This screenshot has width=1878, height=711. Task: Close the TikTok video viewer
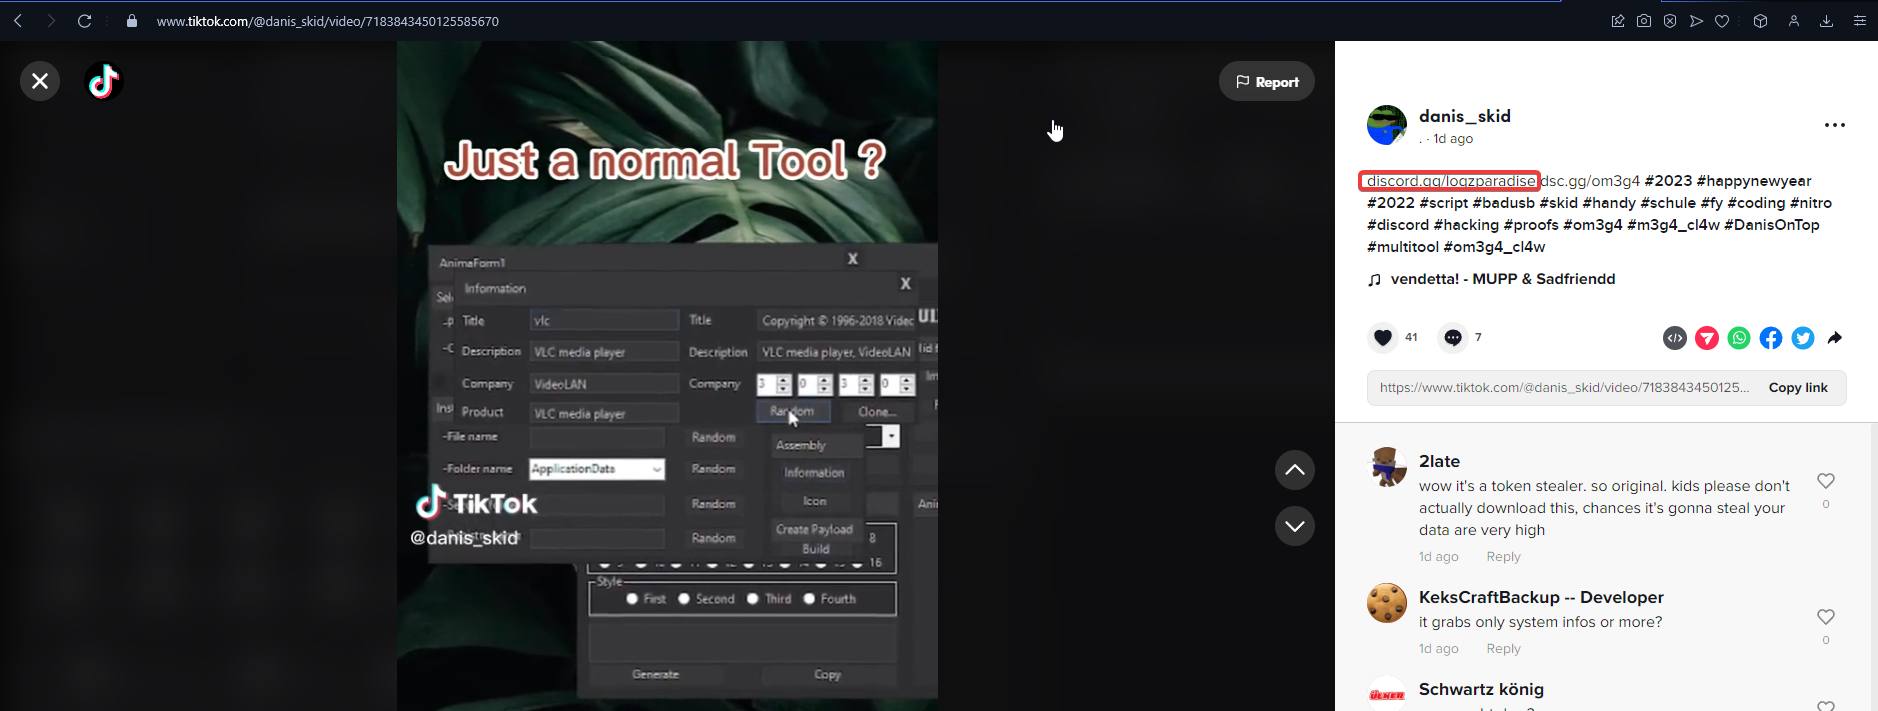pos(40,81)
